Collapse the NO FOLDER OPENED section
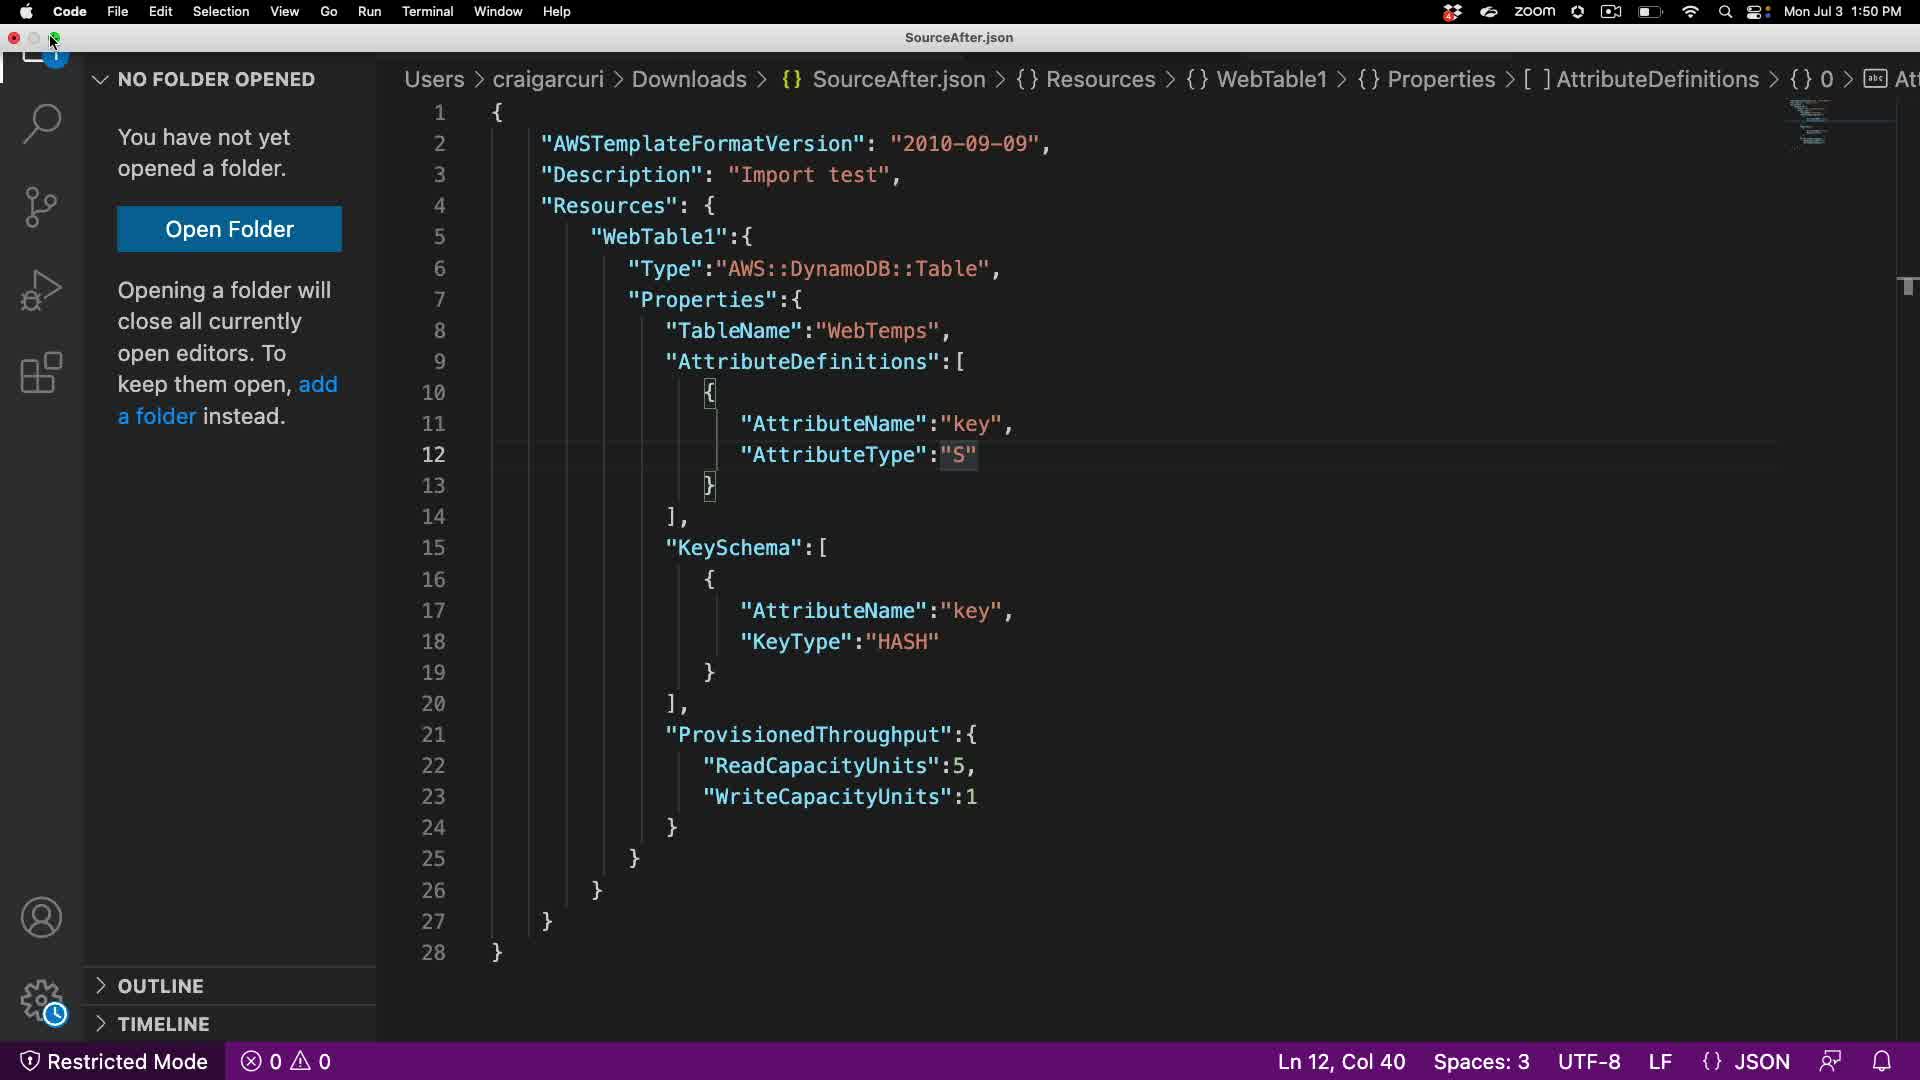The width and height of the screenshot is (1920, 1080). pyautogui.click(x=100, y=79)
